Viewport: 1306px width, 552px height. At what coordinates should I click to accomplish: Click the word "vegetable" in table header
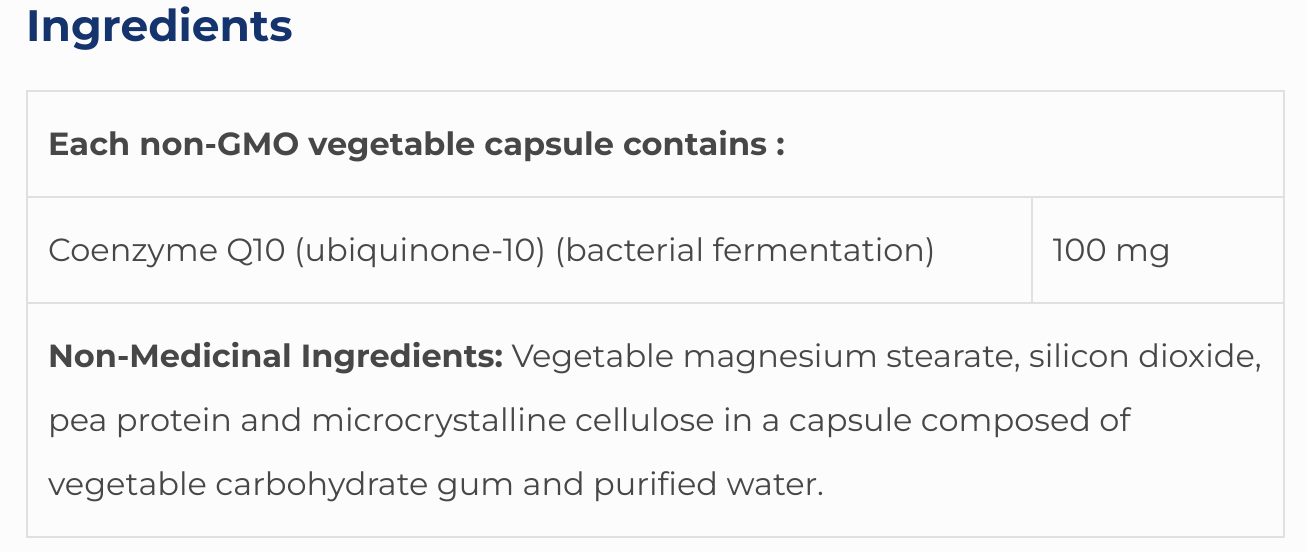pos(391,144)
